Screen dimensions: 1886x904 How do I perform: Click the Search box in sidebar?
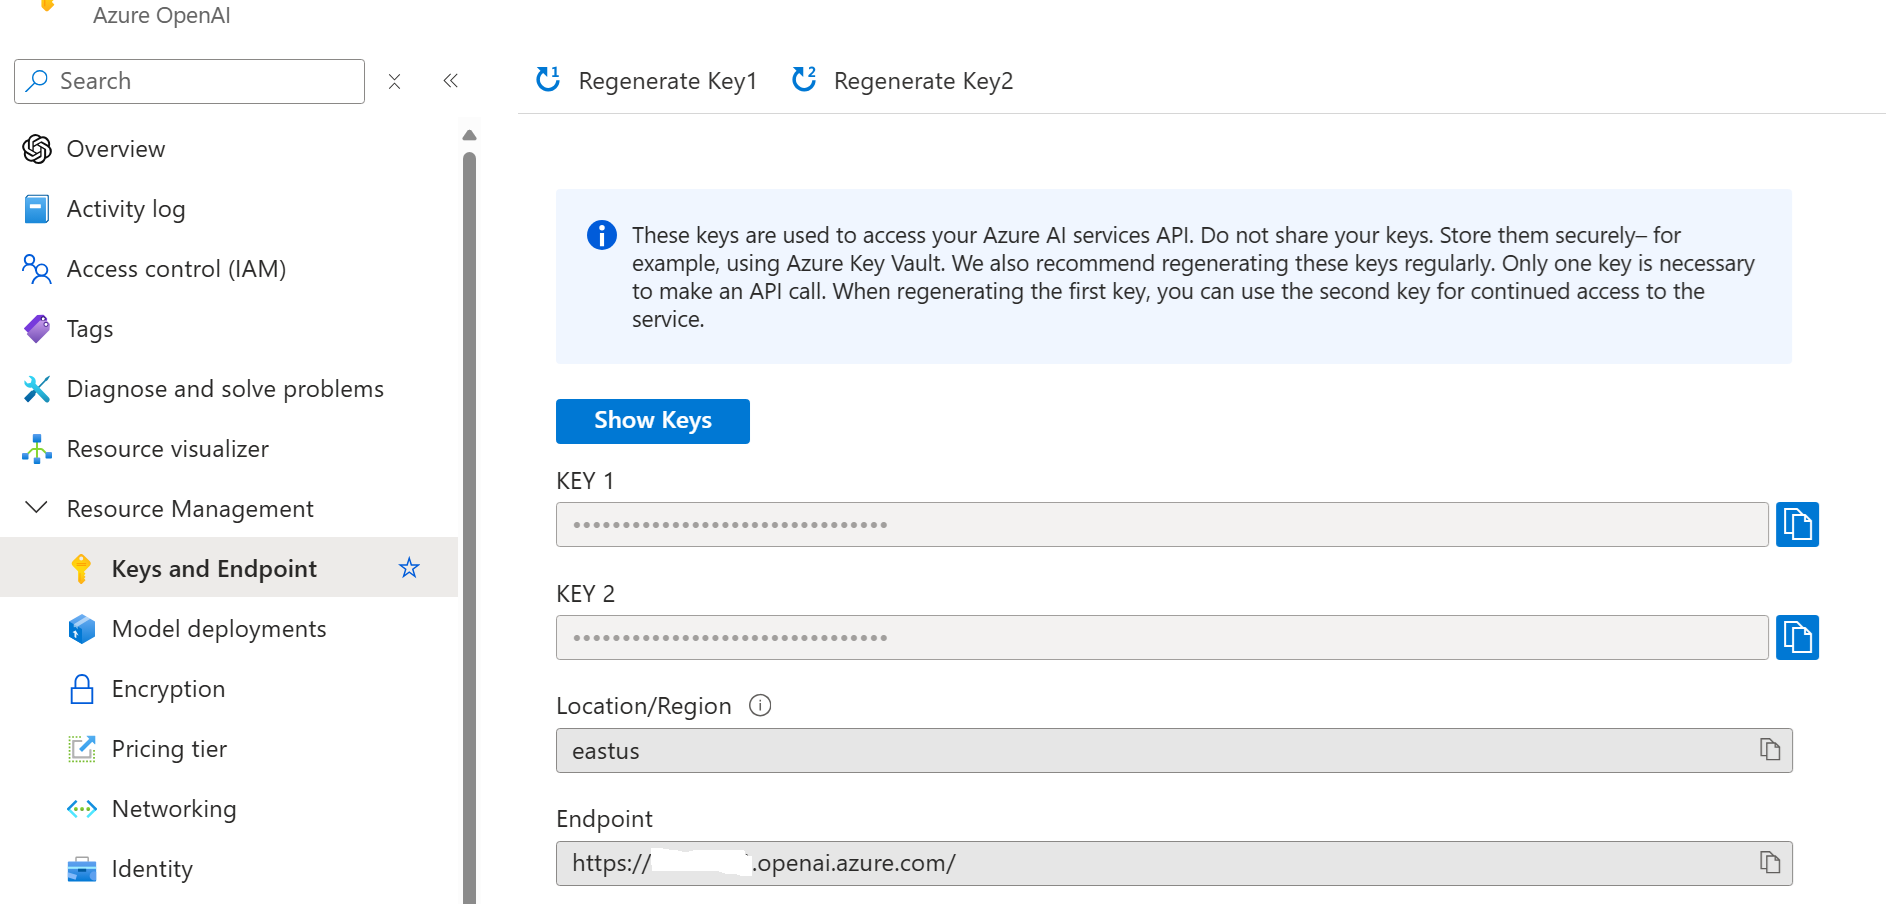(x=189, y=81)
